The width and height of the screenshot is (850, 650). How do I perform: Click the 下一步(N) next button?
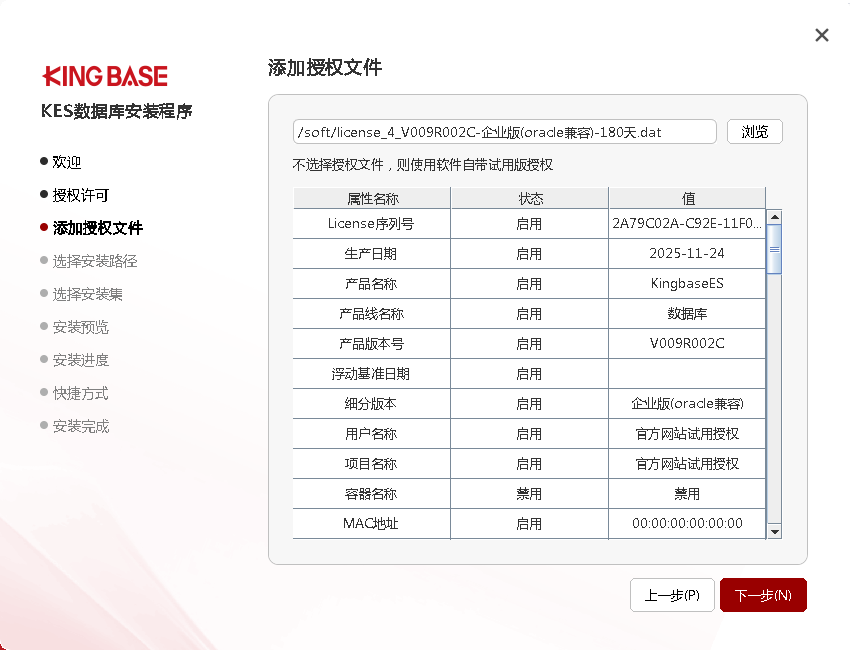(x=763, y=595)
